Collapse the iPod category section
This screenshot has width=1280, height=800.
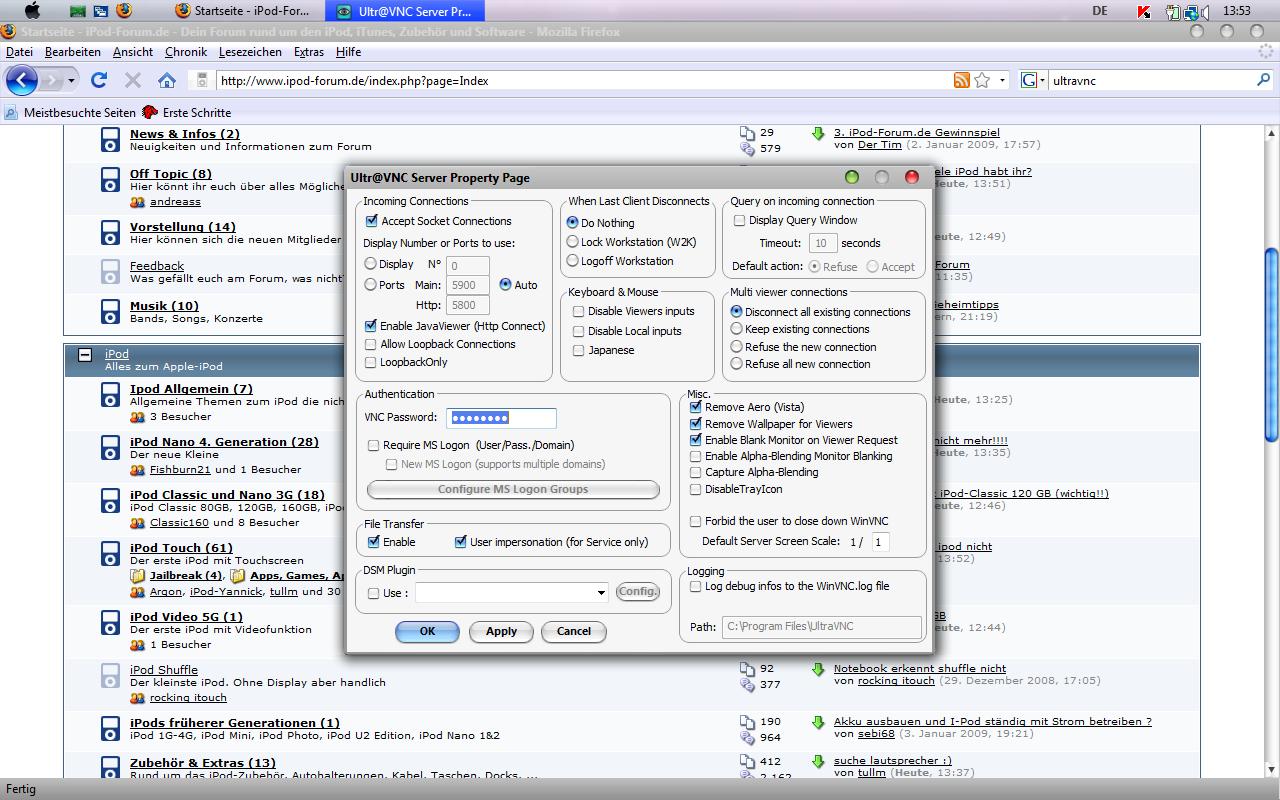click(x=85, y=354)
